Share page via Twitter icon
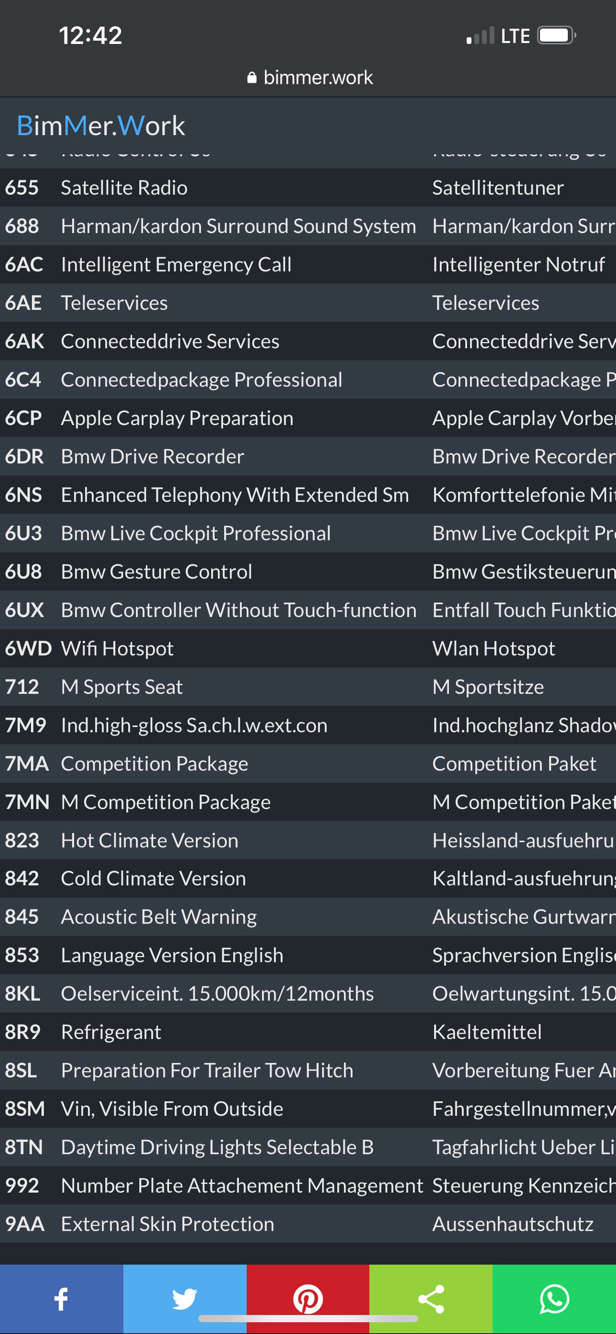Viewport: 616px width, 1334px height. click(x=184, y=1298)
